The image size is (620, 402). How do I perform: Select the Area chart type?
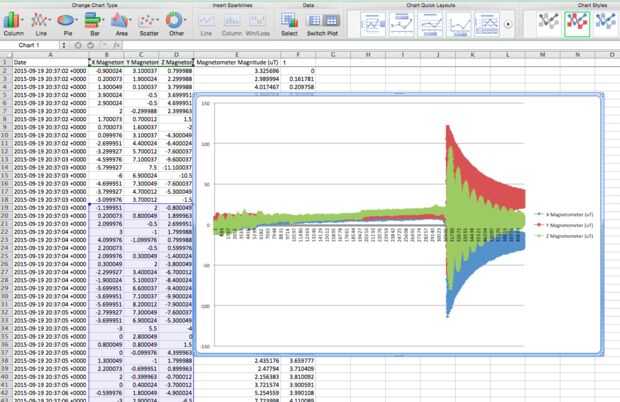121,24
